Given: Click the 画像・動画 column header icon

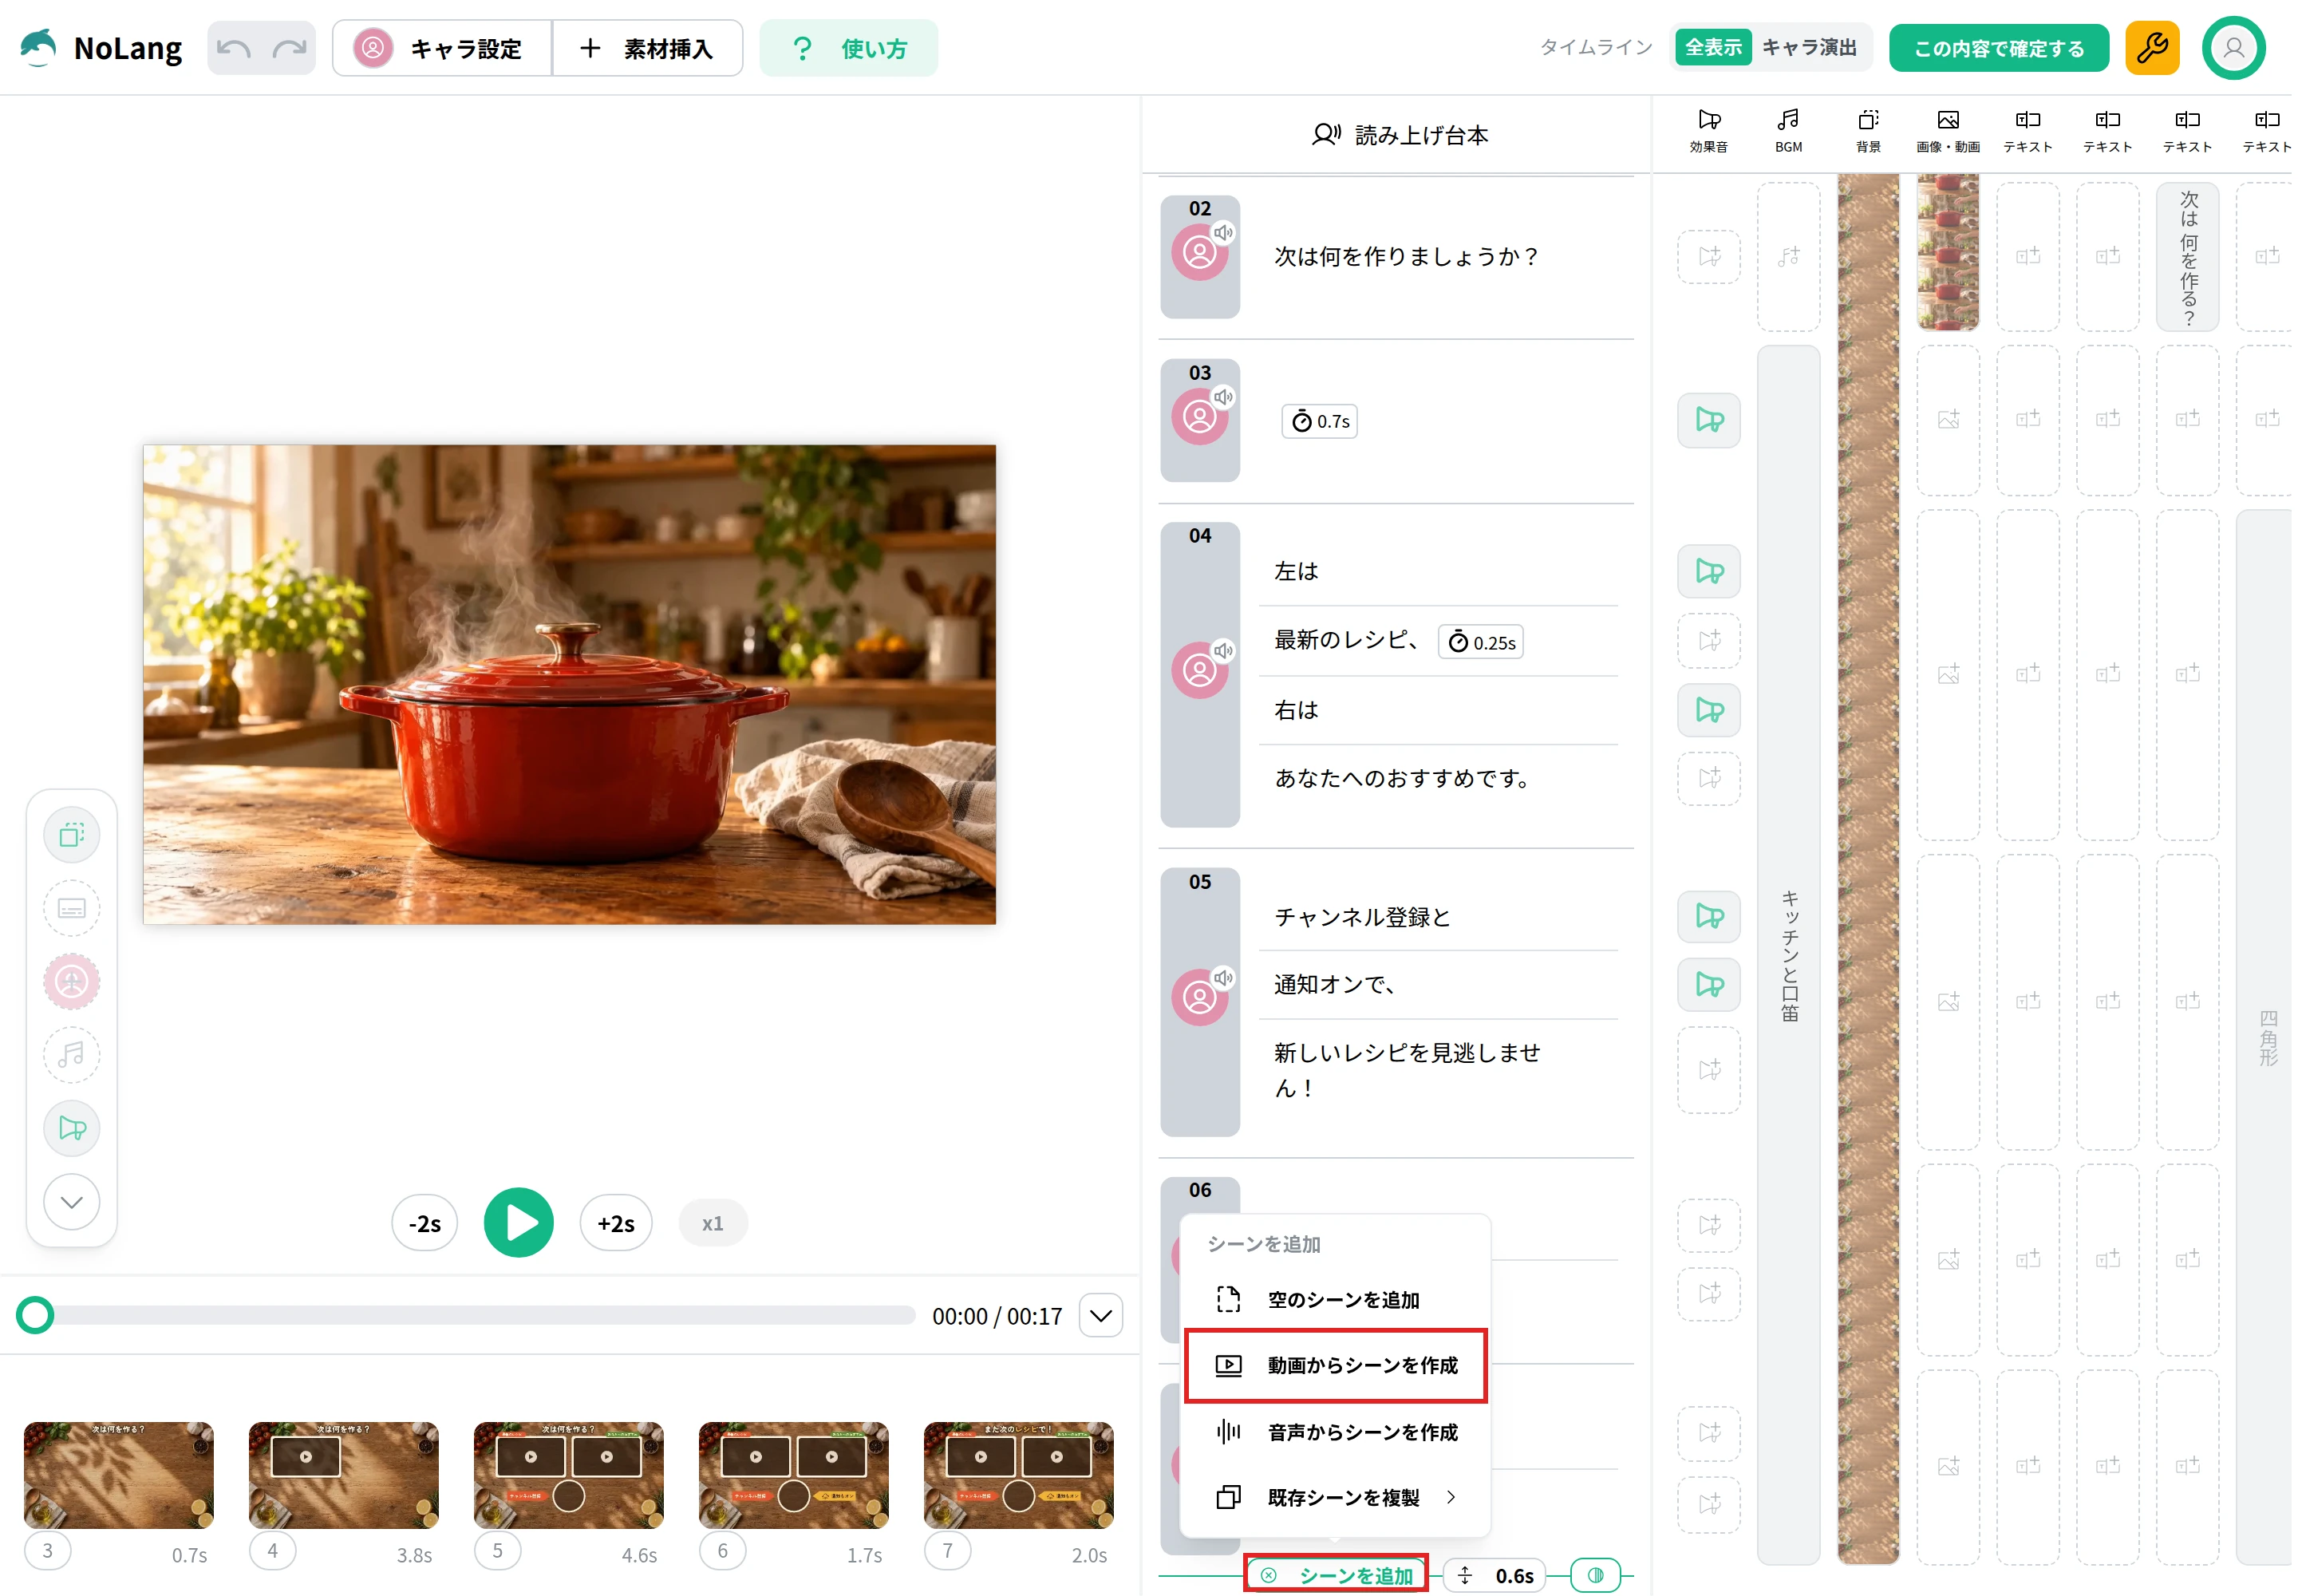Looking at the screenshot, I should (1948, 120).
